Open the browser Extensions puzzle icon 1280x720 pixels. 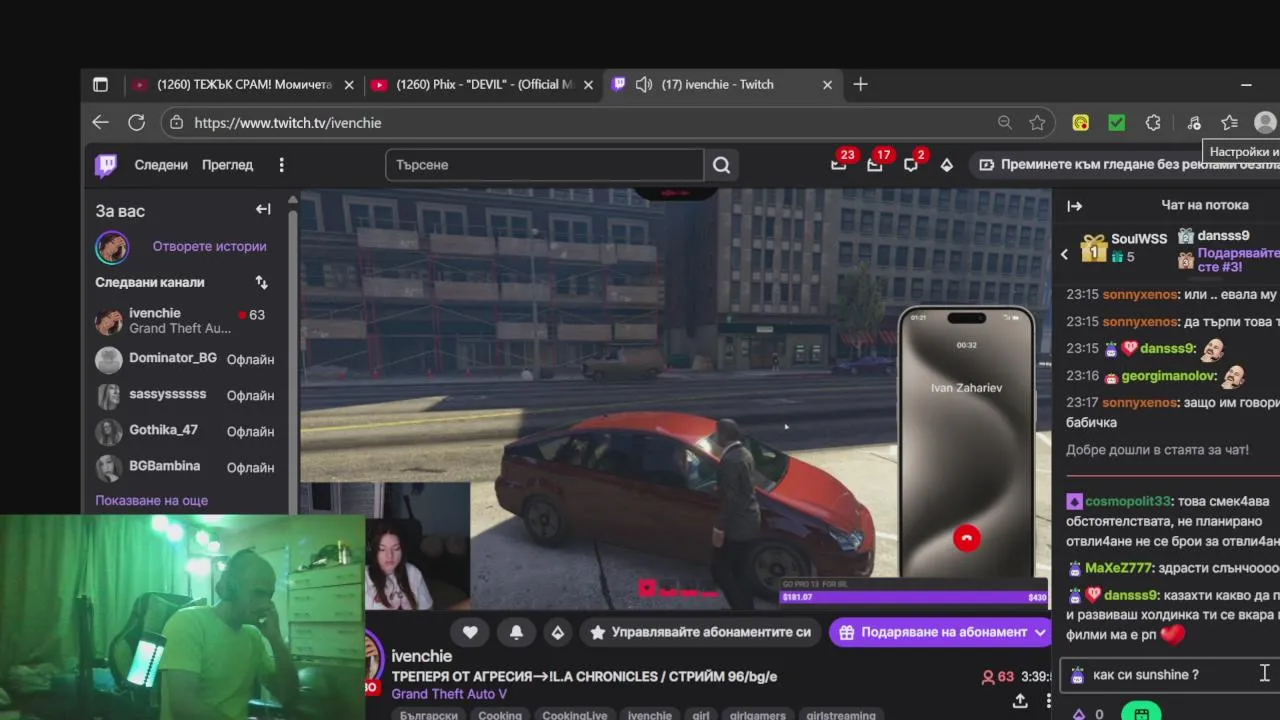1153,122
